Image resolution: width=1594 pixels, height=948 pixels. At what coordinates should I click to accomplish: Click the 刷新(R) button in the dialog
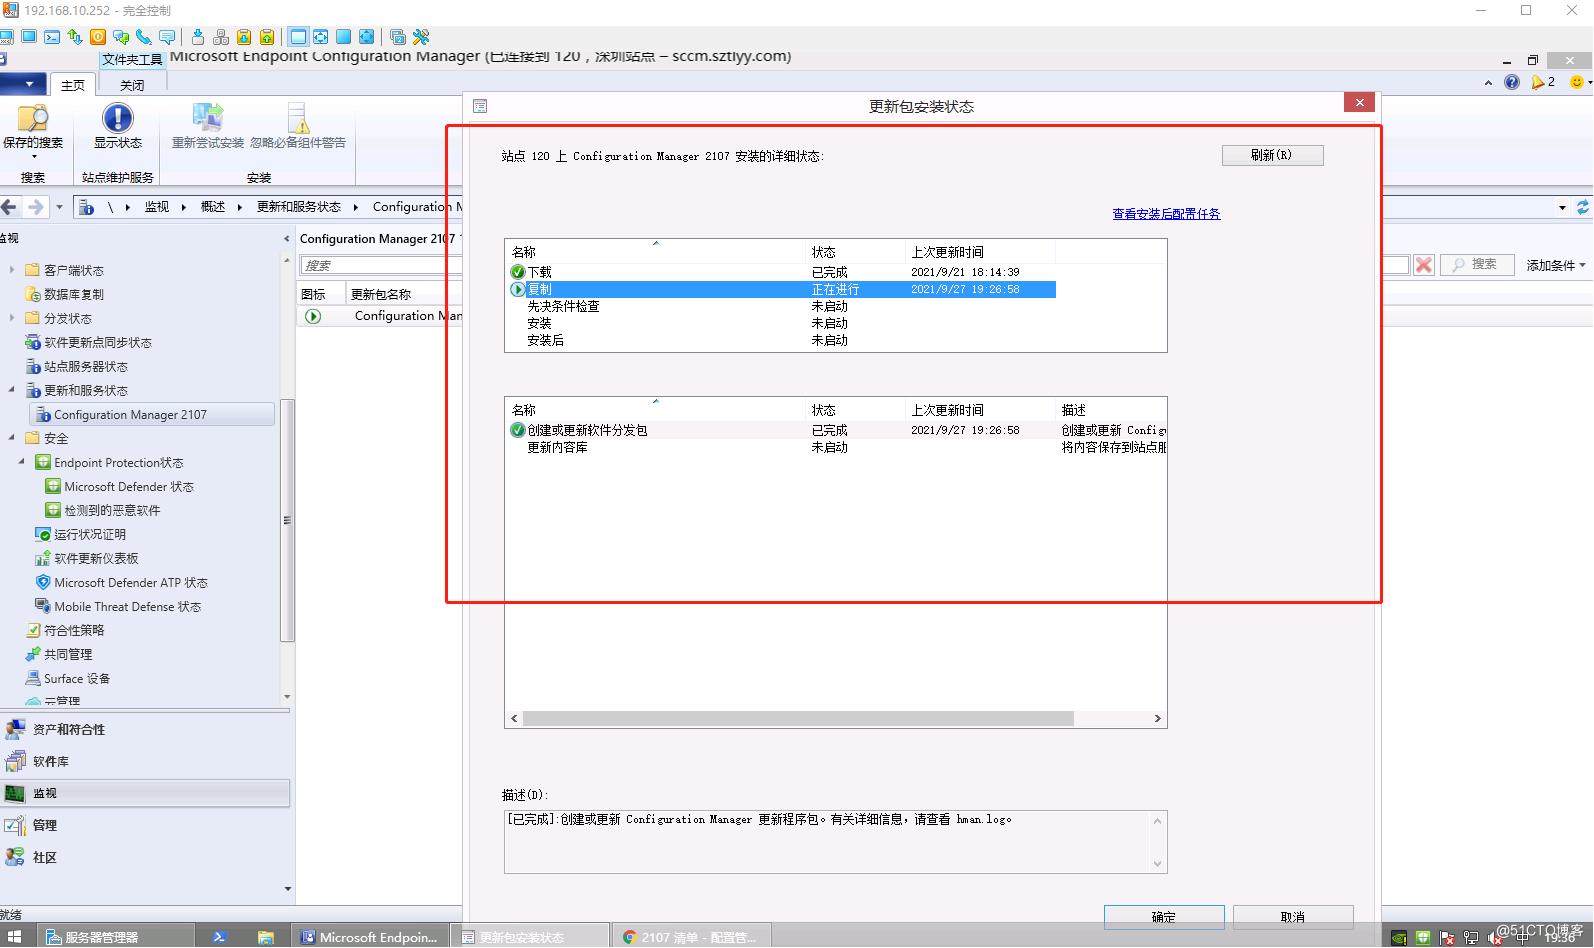[1272, 155]
